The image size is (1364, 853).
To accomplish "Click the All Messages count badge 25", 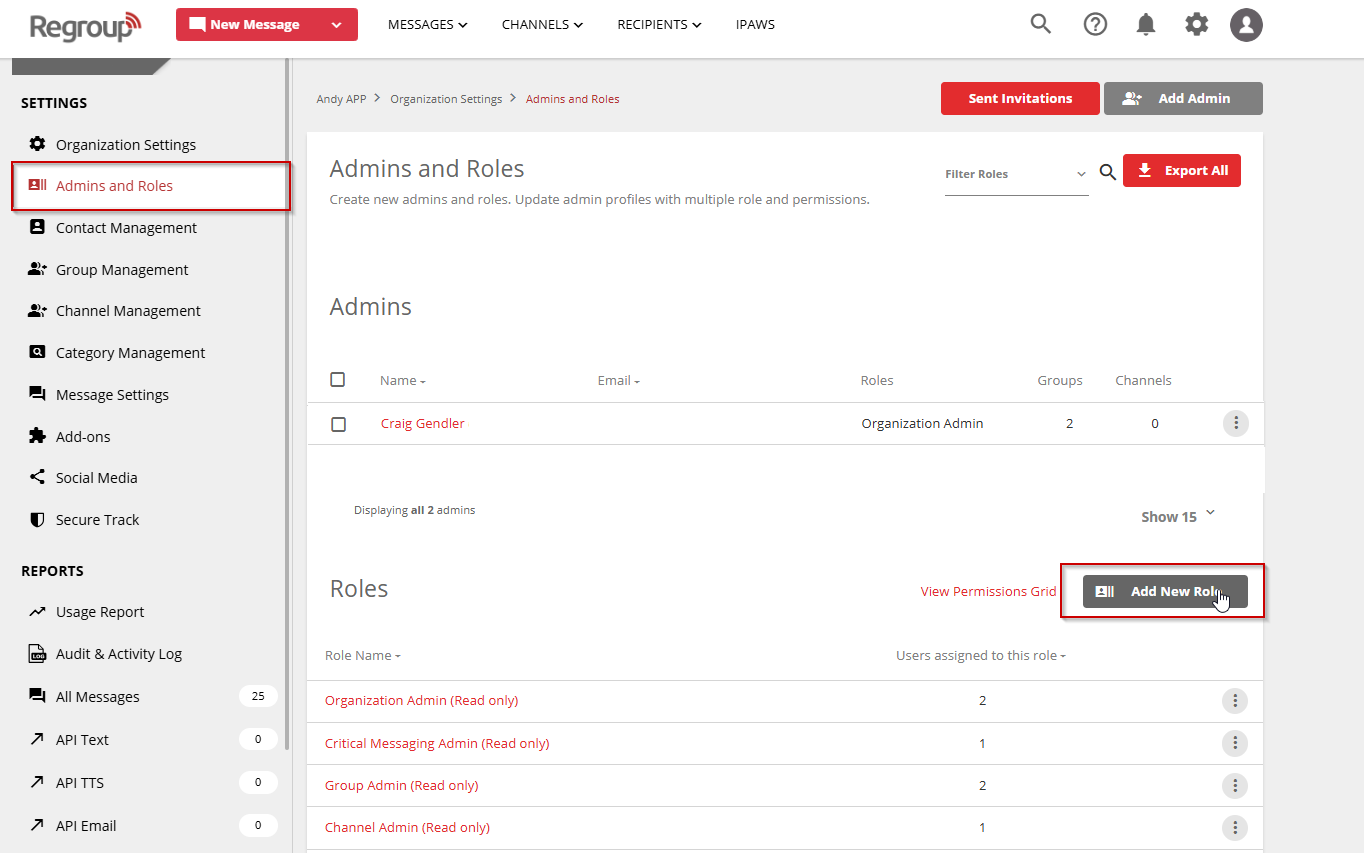I will [x=258, y=696].
